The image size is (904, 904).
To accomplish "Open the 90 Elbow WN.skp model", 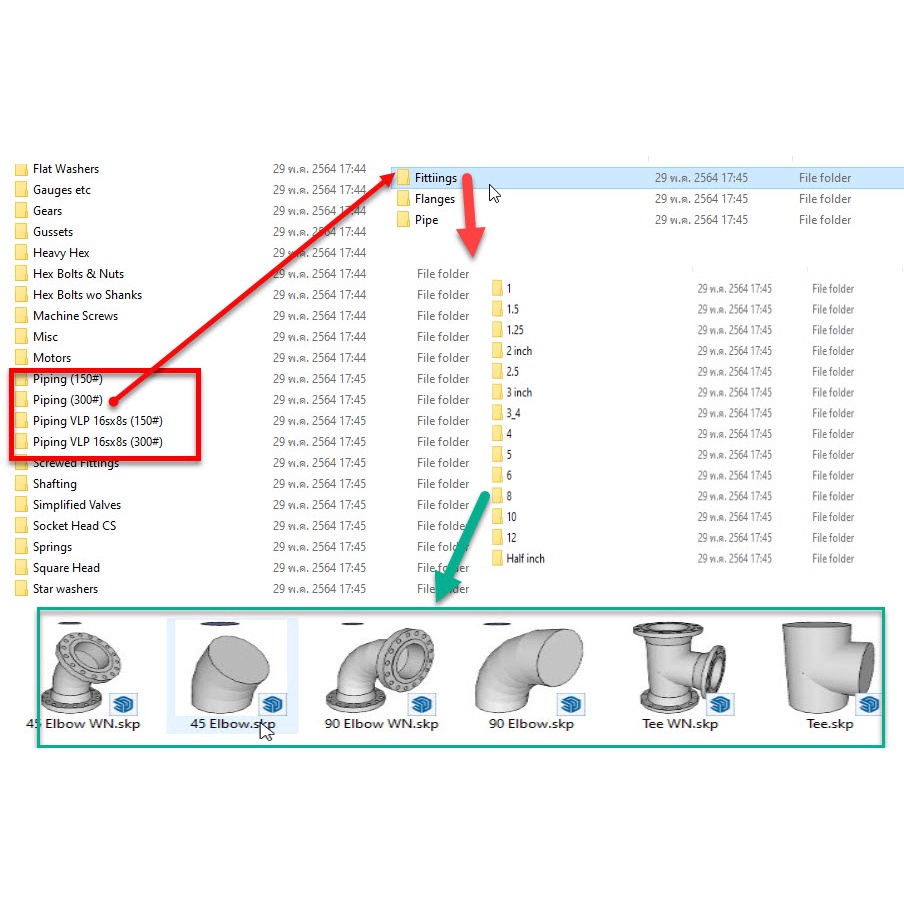I will [382, 668].
